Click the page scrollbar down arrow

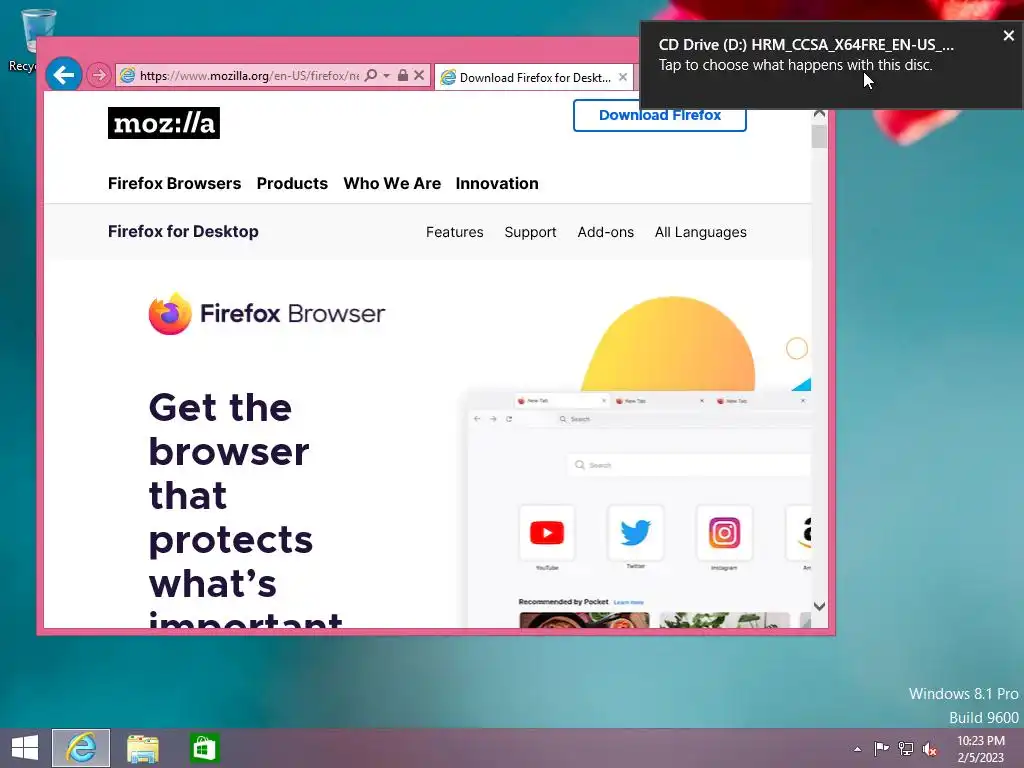tap(820, 607)
